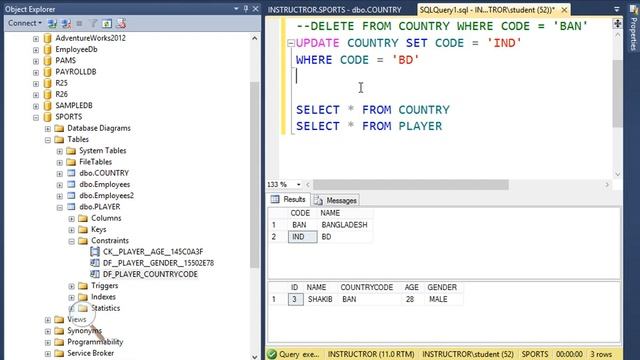
Task: Click the DF__PLAYER__GENDER default constraint icon
Action: pyautogui.click(x=95, y=263)
